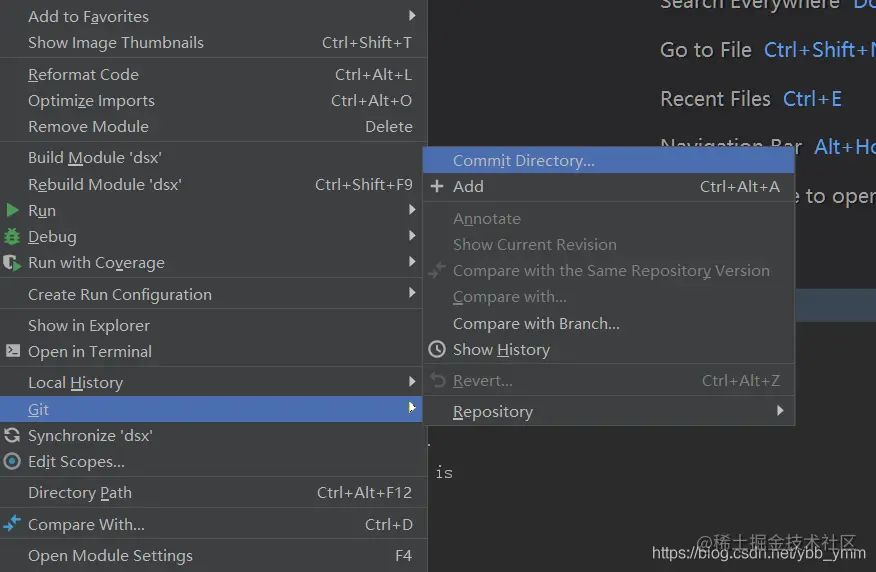Select Commit Directory from Git submenu

click(523, 160)
